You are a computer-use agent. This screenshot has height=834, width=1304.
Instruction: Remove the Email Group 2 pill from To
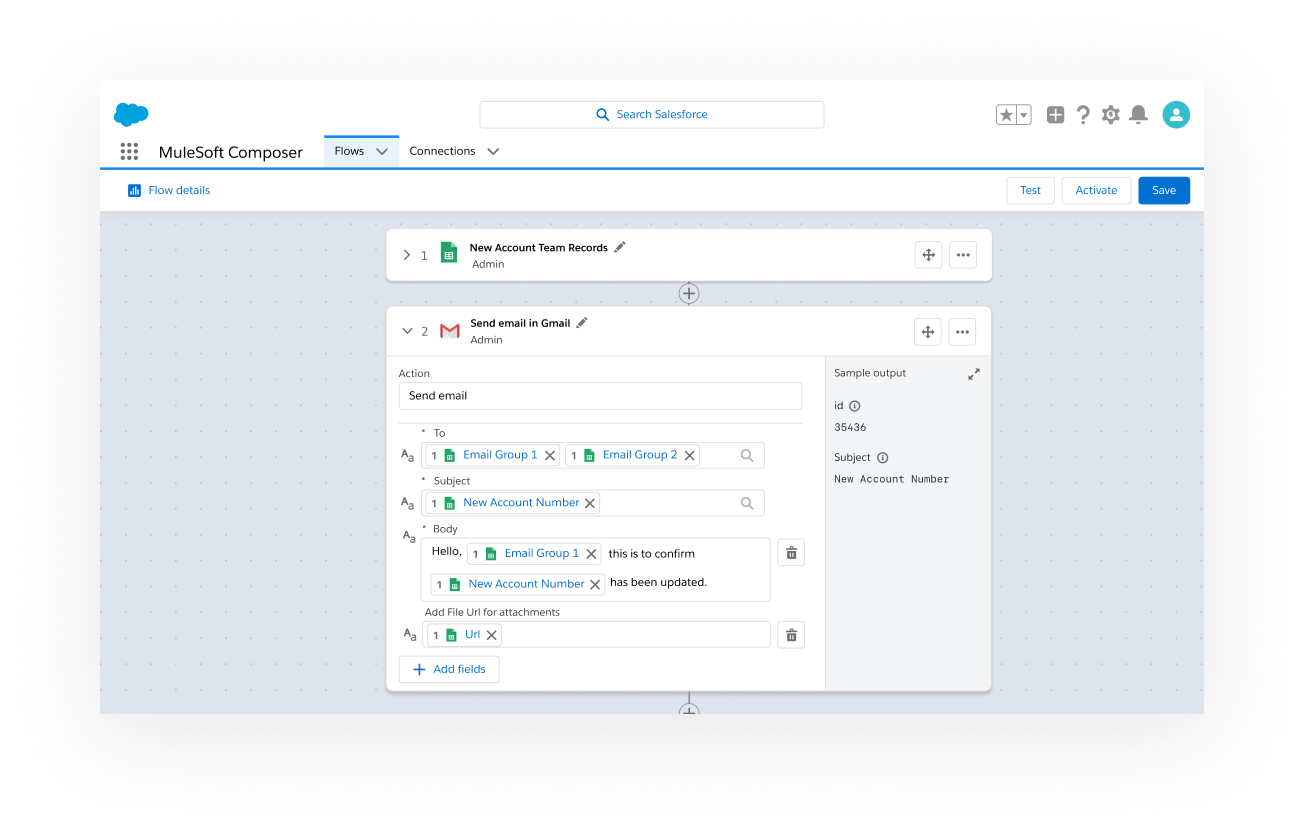coord(689,456)
